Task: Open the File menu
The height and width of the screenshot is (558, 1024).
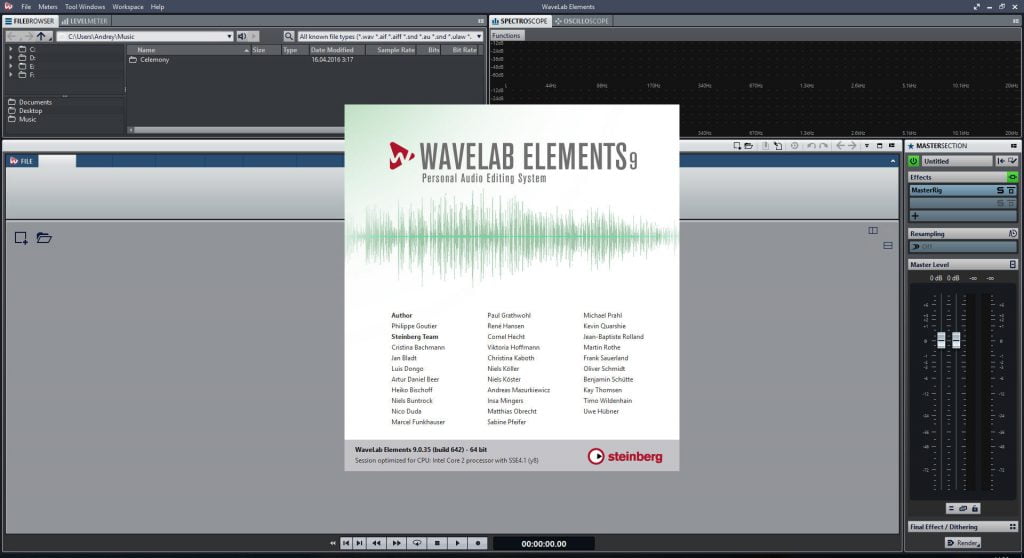Action: (x=26, y=7)
